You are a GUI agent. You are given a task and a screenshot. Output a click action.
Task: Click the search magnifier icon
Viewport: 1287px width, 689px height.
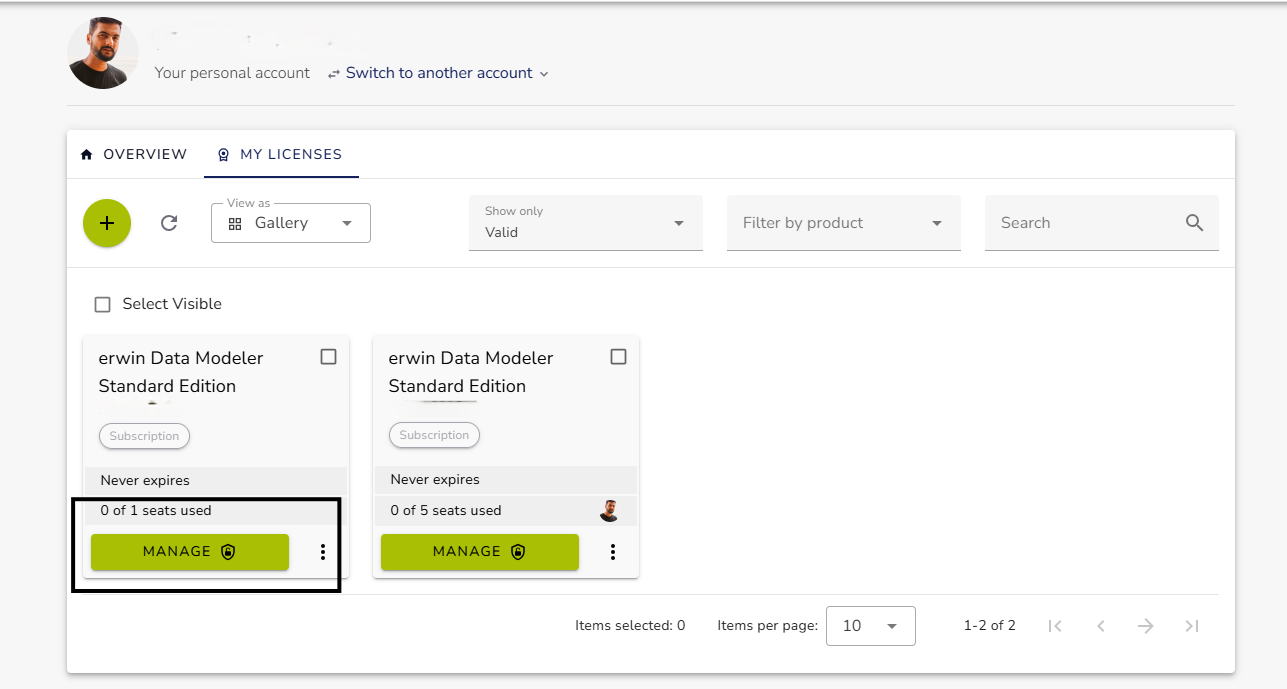pyautogui.click(x=1194, y=223)
